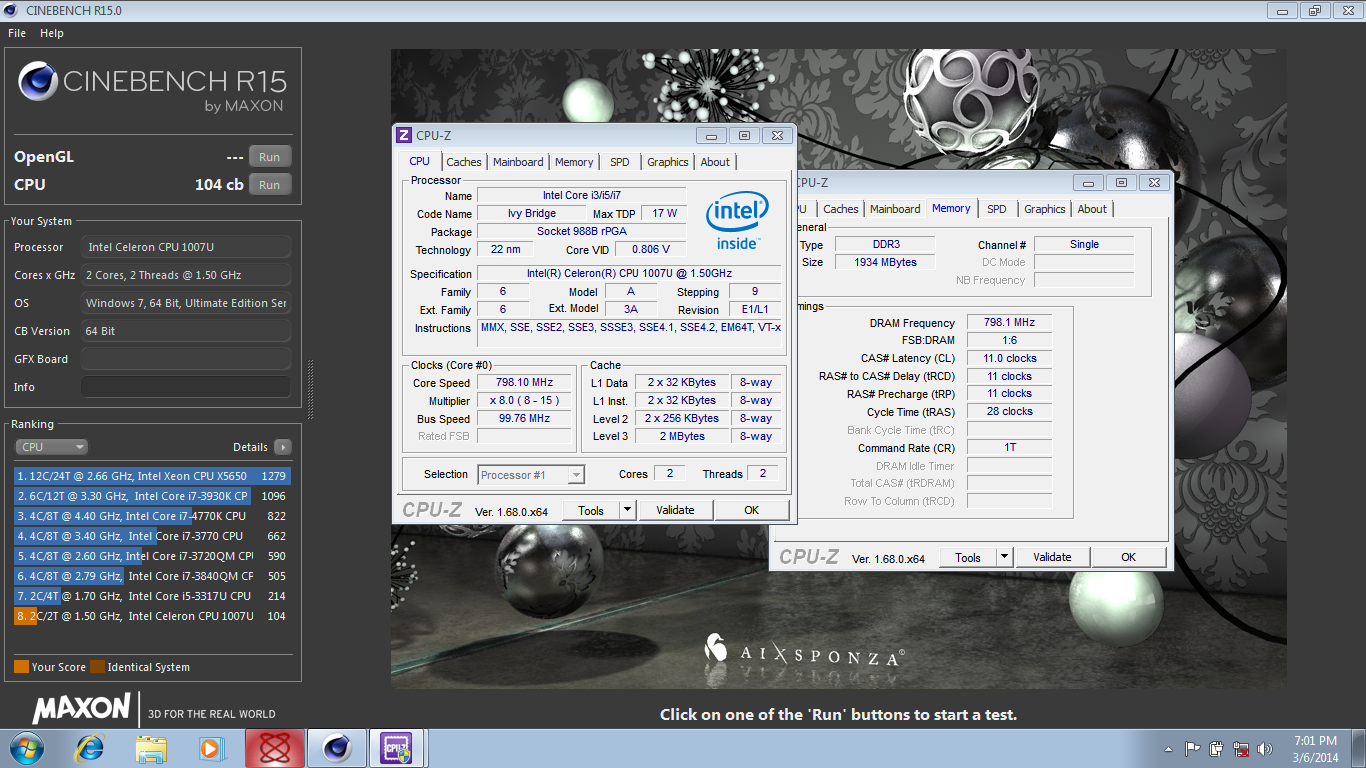Switch to Mainboard tab in front CPU-Z
This screenshot has height=768, width=1366.
point(518,162)
